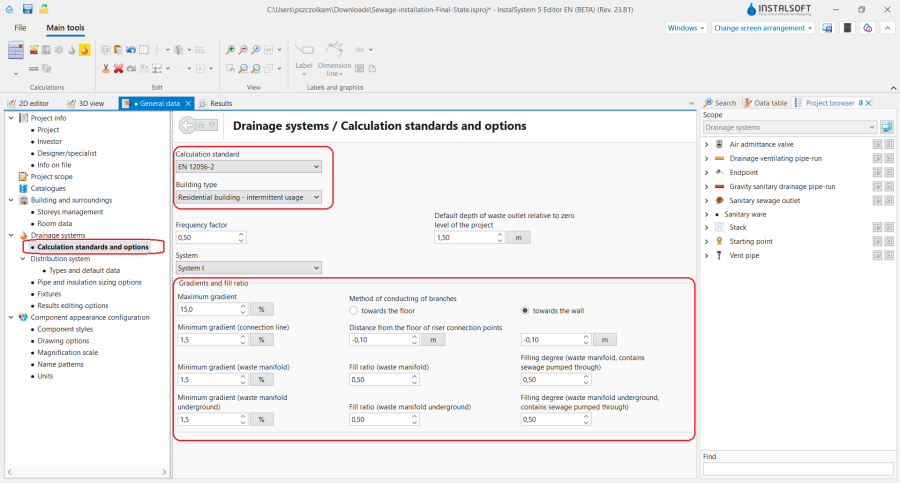Click Maximum gradient stepper down arrow
The width and height of the screenshot is (900, 483).
pyautogui.click(x=243, y=312)
